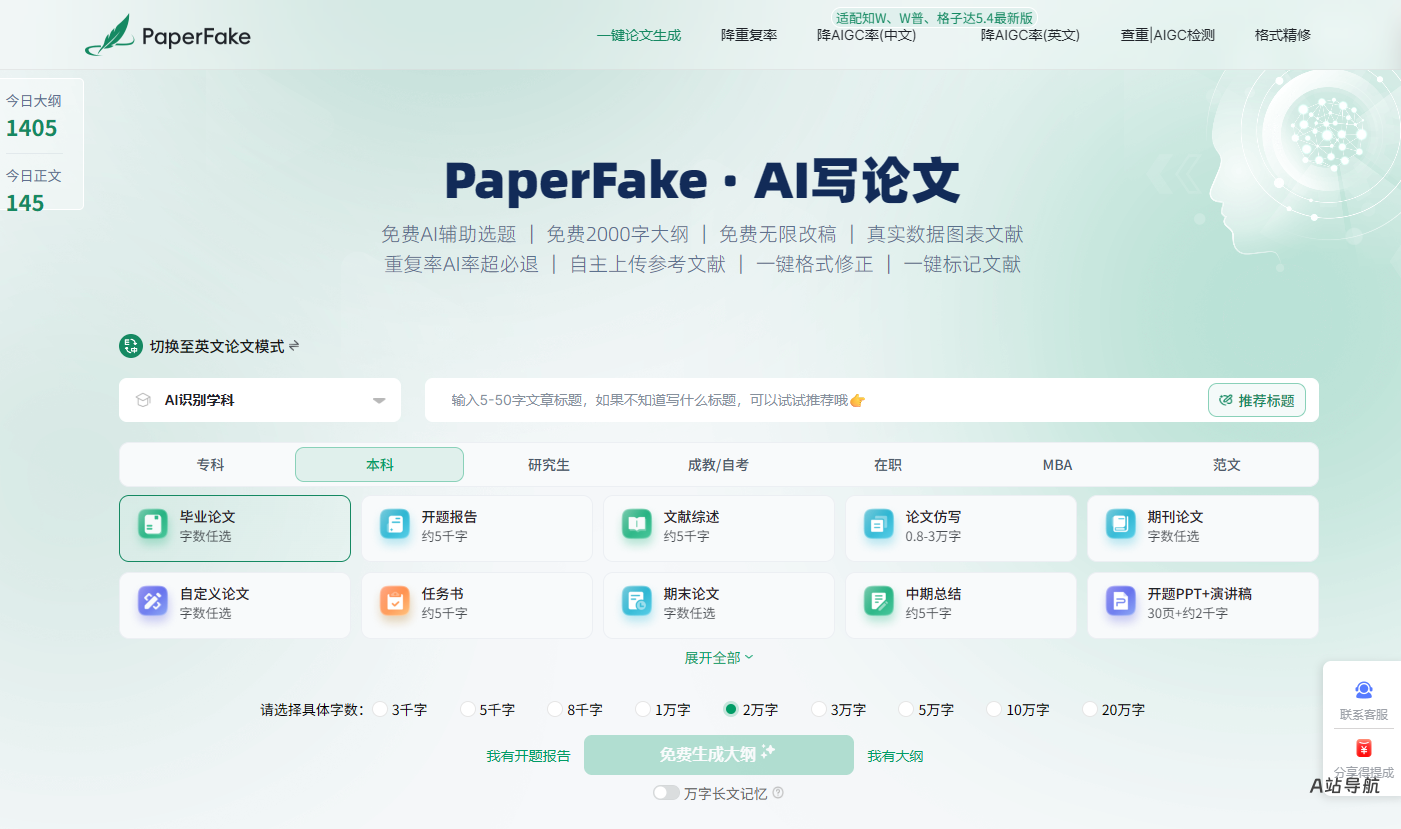Click the help icon next to 万字长文记忆
The height and width of the screenshot is (829, 1401).
pos(778,793)
